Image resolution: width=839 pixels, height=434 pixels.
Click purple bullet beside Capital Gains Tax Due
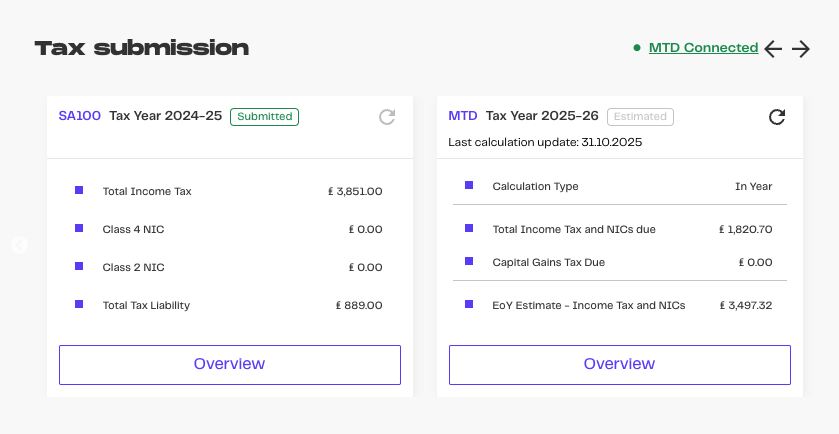(x=469, y=261)
